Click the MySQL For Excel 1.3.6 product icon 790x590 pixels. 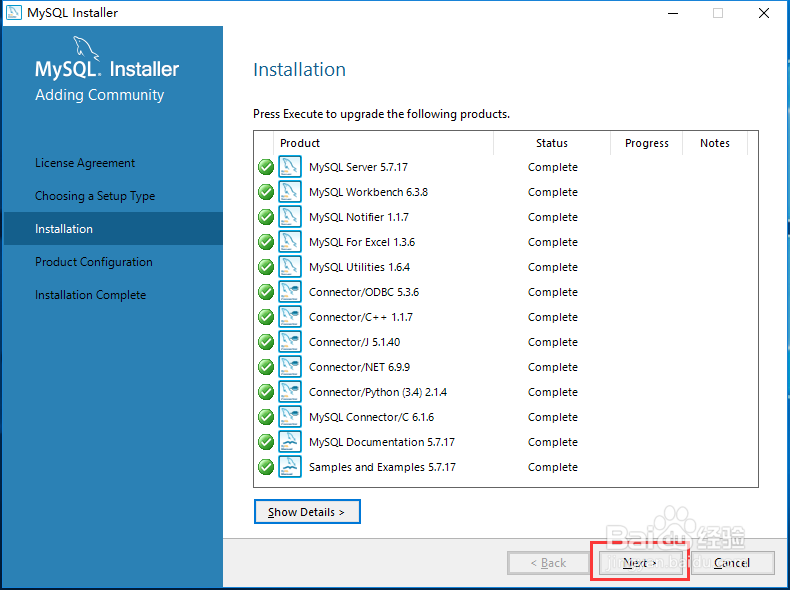click(290, 242)
